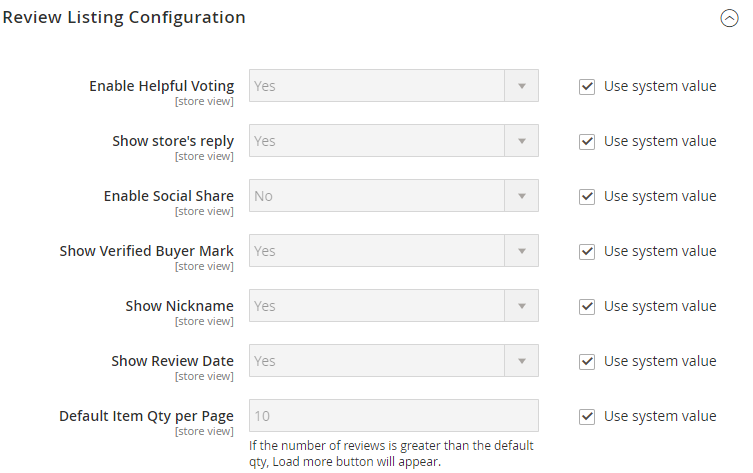Toggle Use system value for Show Review Date
The width and height of the screenshot is (753, 473).
587,361
